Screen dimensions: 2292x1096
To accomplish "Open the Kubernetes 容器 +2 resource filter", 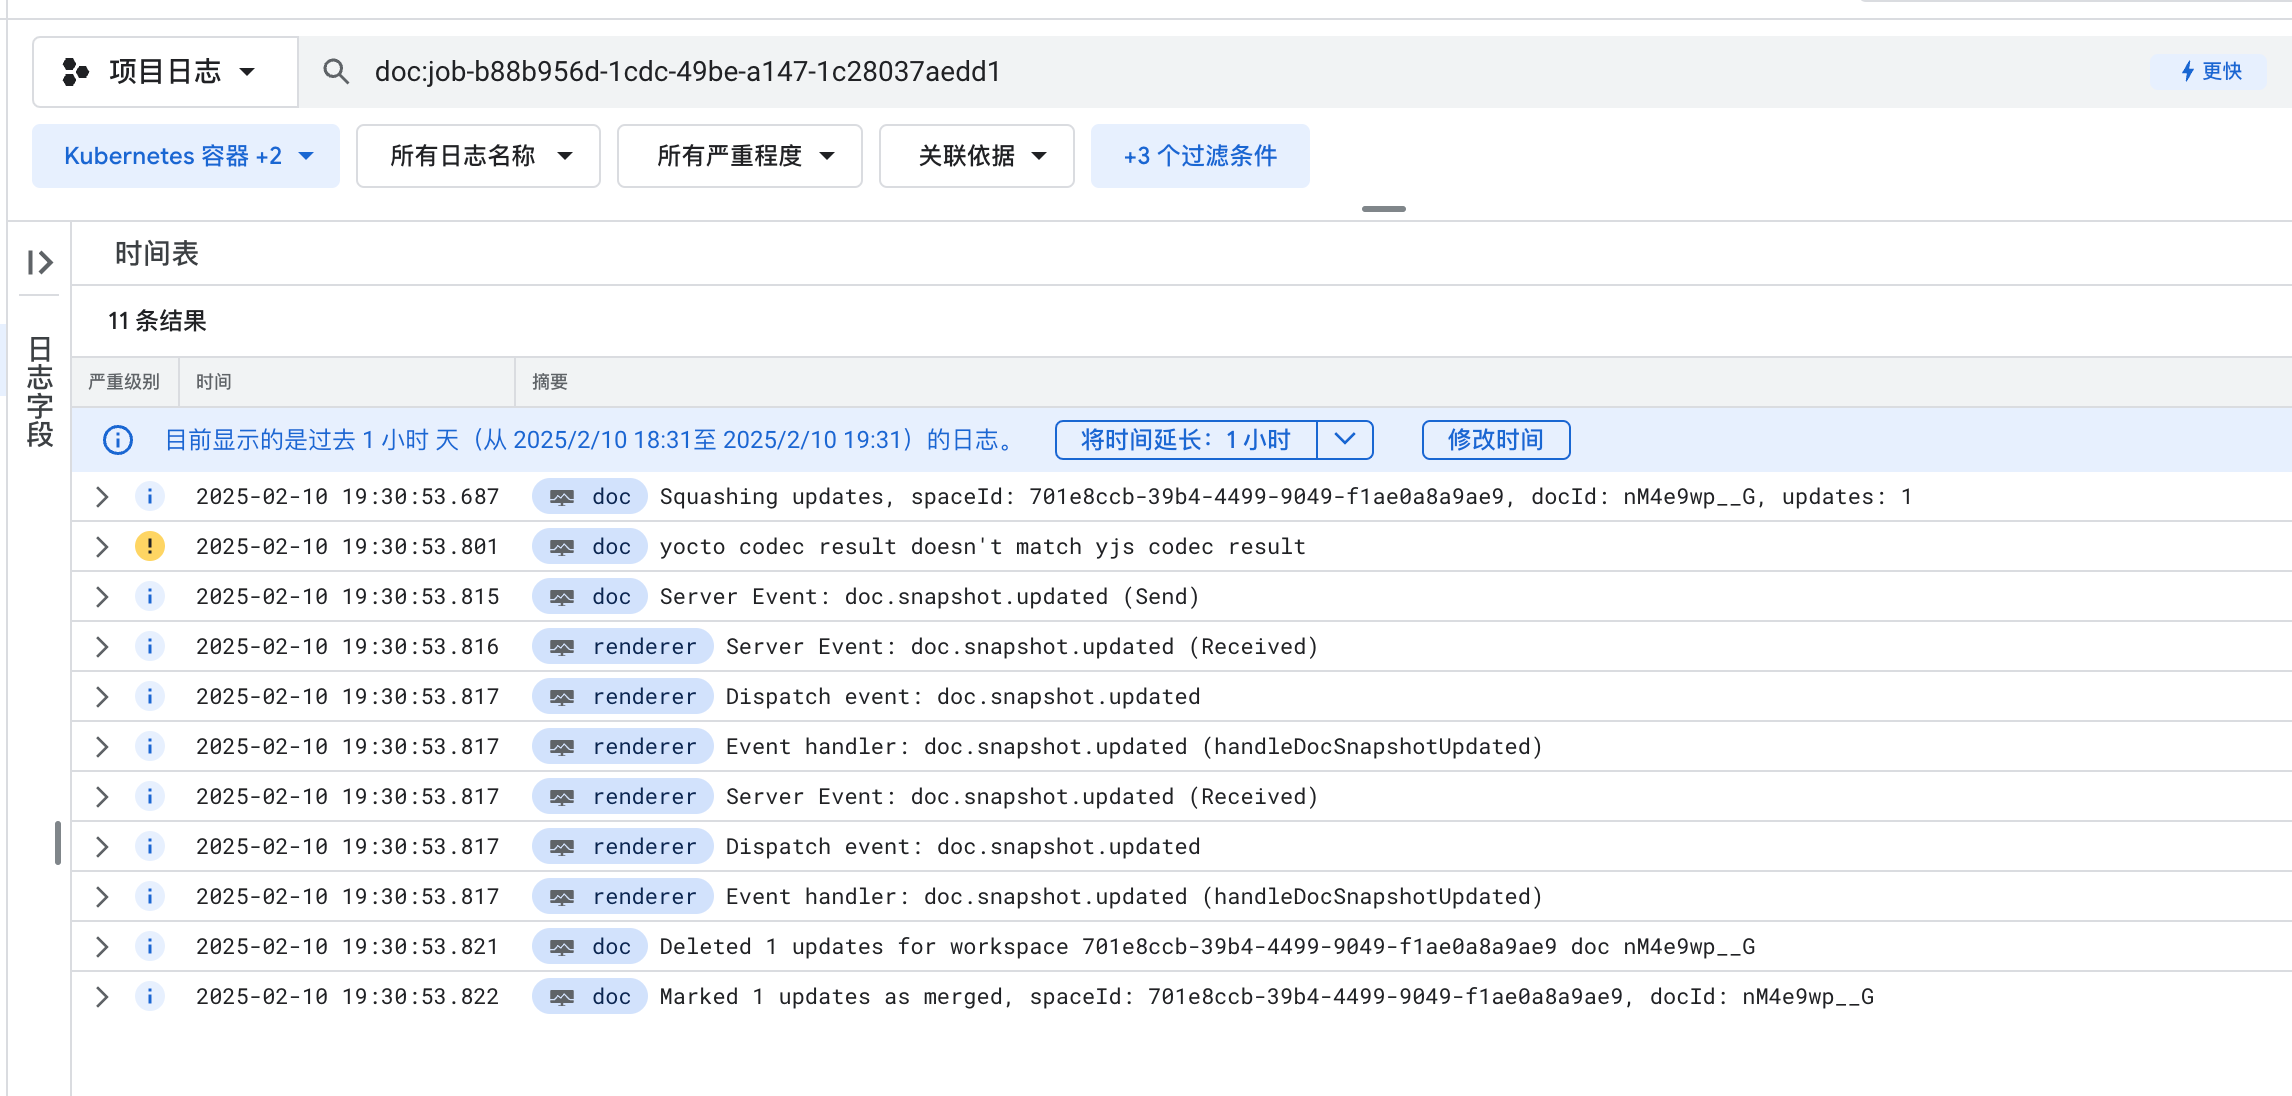I will click(186, 156).
